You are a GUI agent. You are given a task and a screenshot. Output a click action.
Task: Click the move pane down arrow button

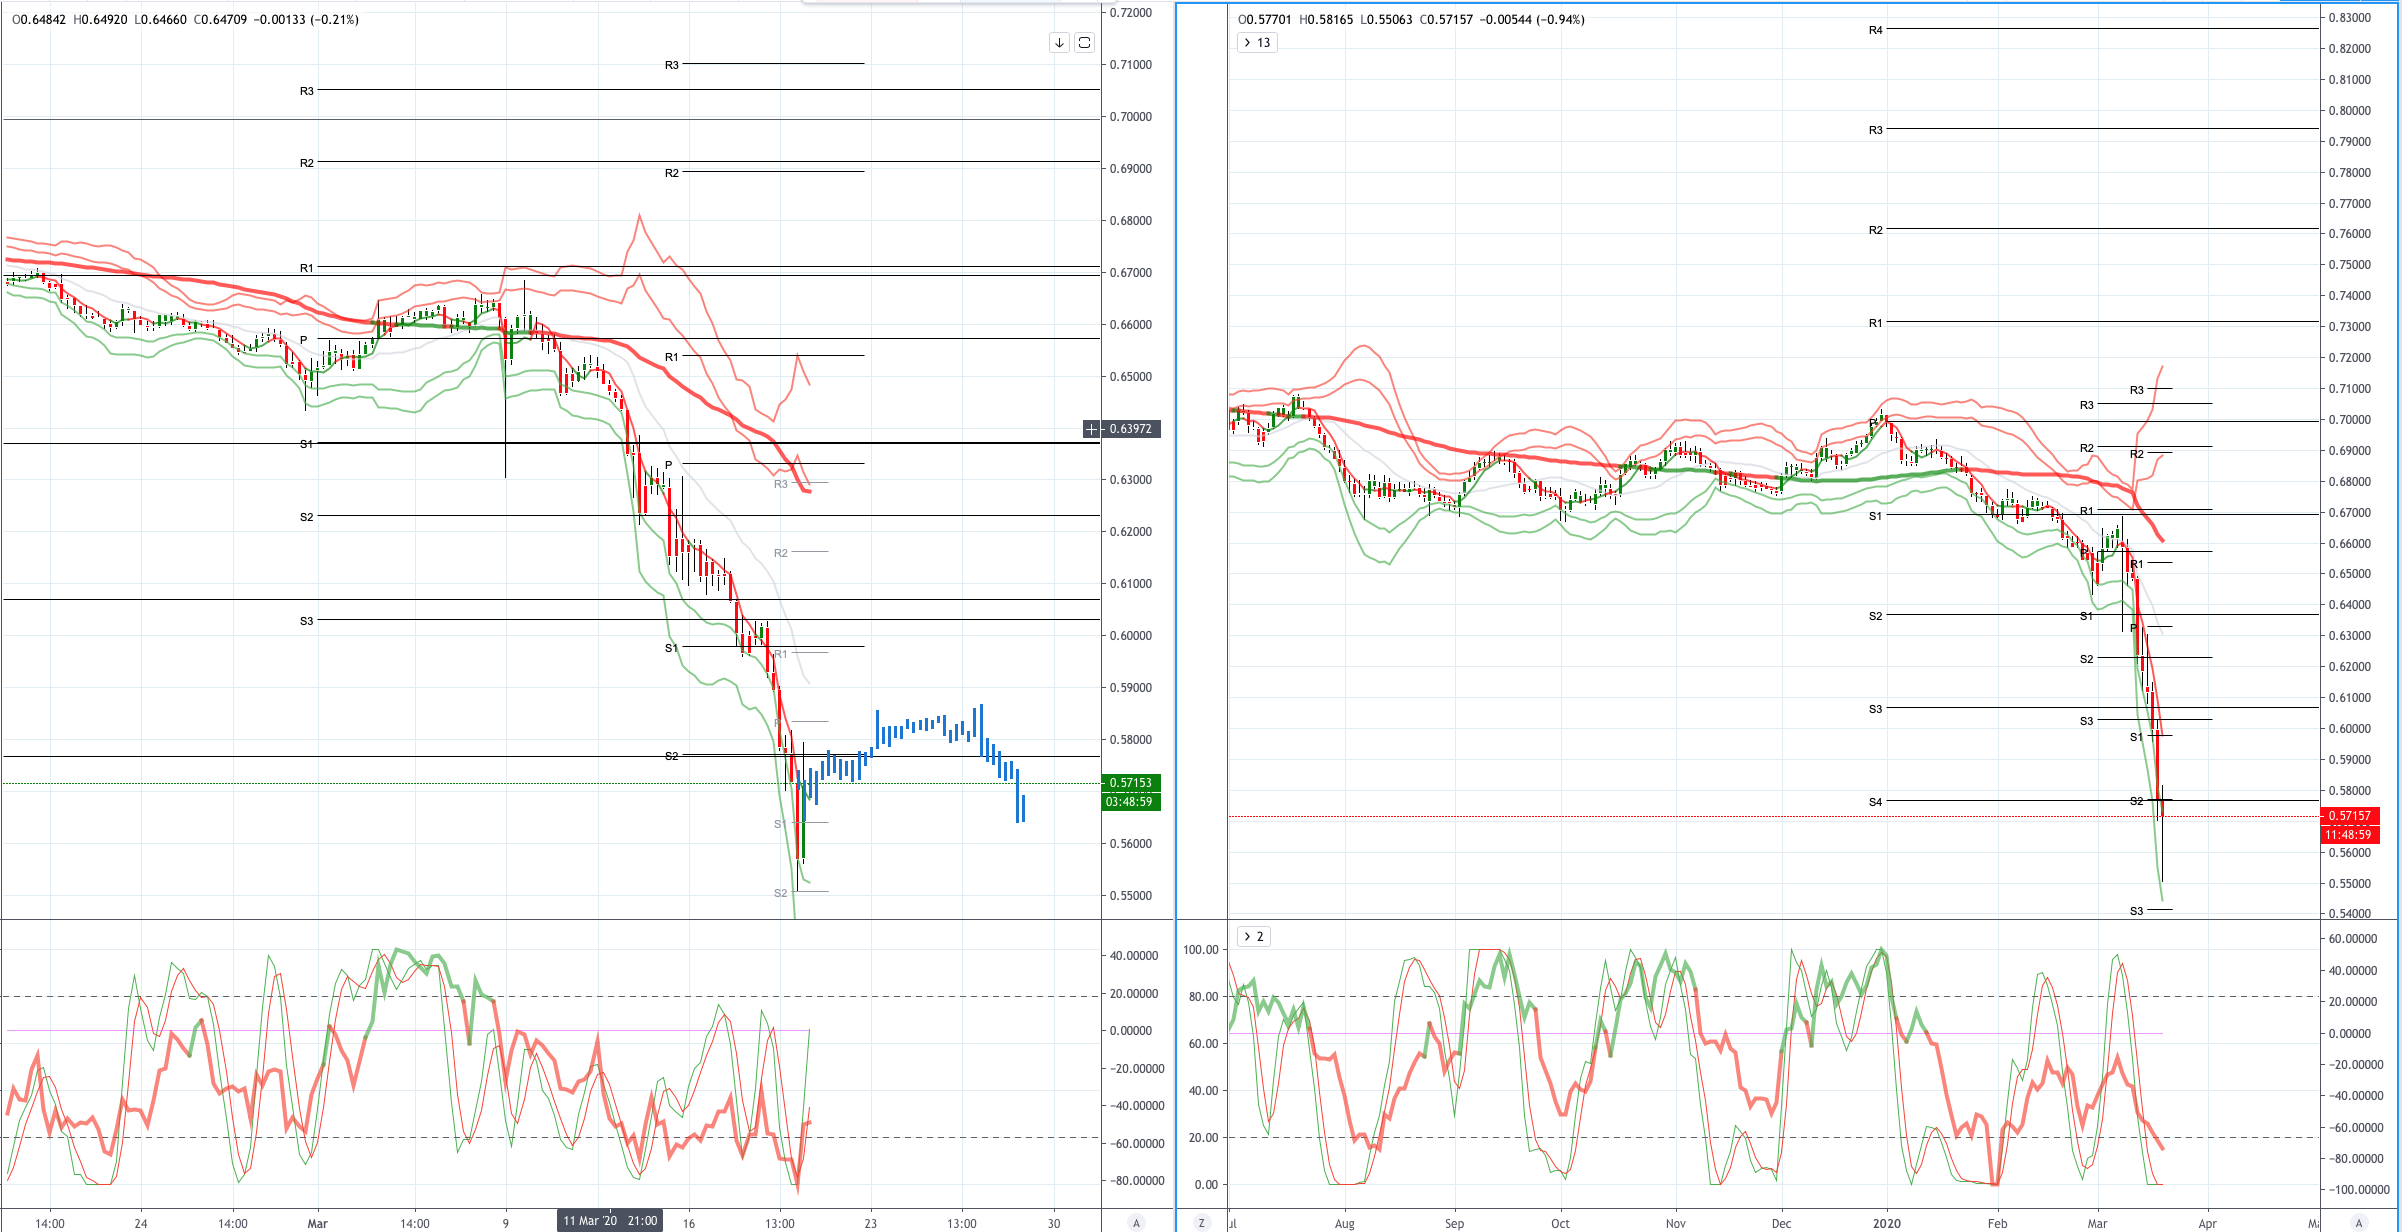tap(1059, 42)
